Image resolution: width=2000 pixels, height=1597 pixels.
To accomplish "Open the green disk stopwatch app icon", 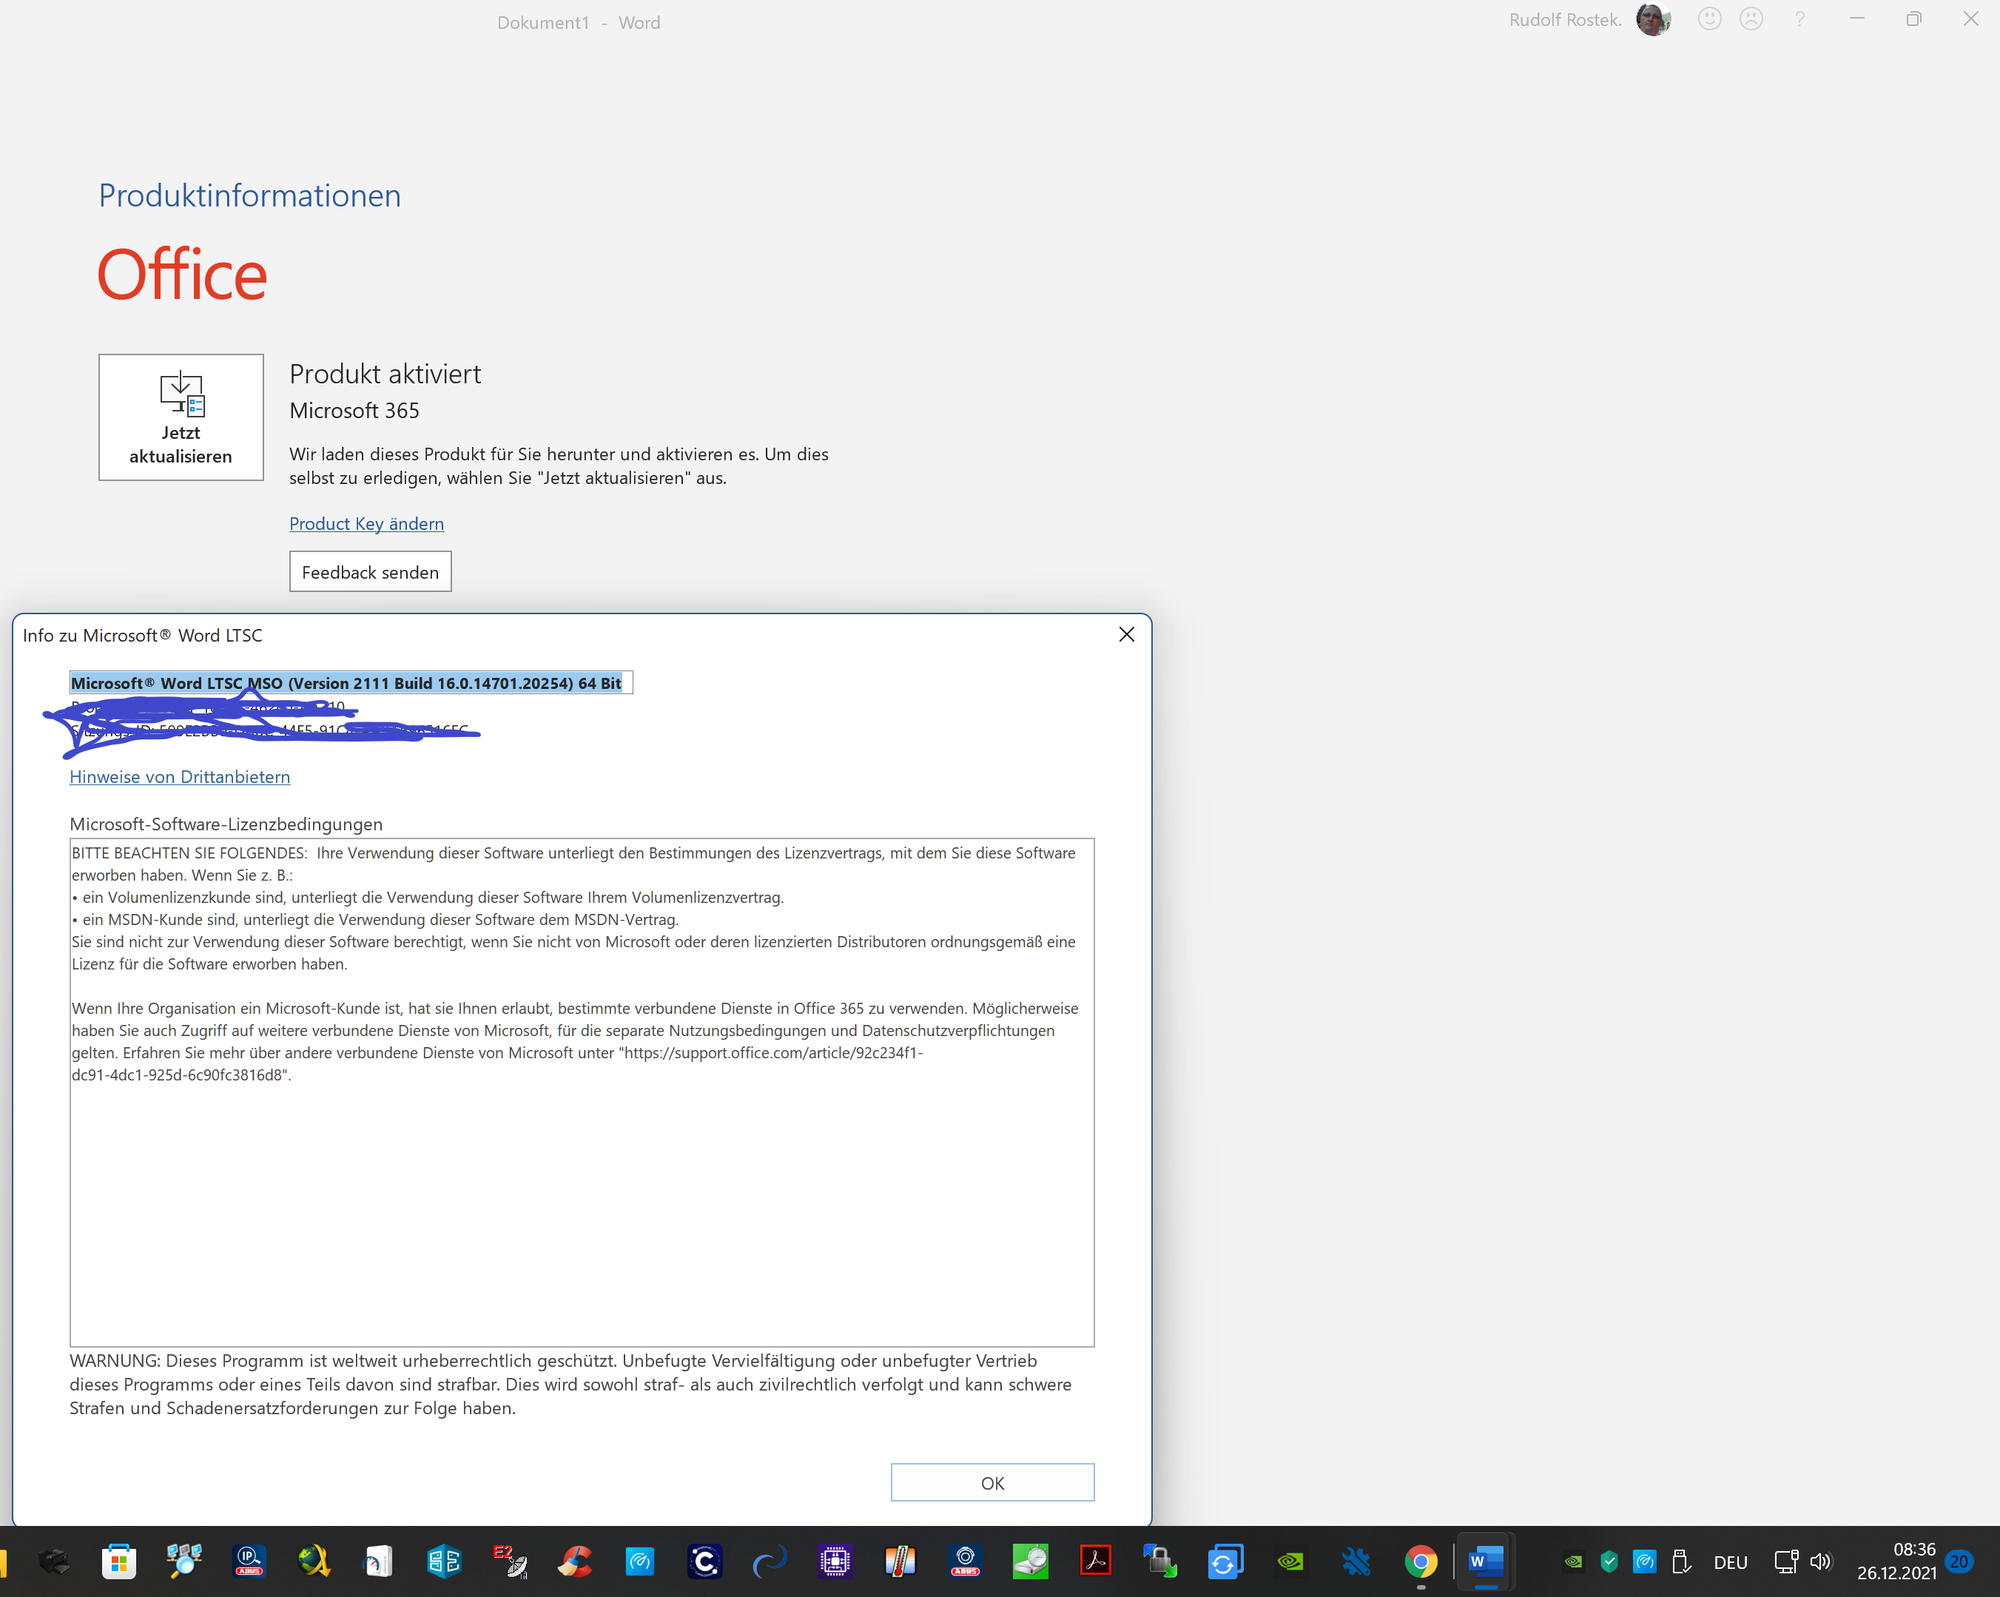I will [x=1031, y=1562].
